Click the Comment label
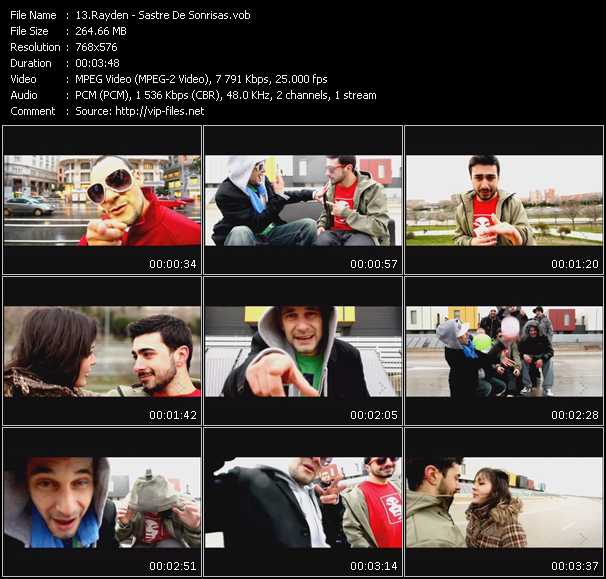Viewport: 606px width, 579px height. [33, 111]
